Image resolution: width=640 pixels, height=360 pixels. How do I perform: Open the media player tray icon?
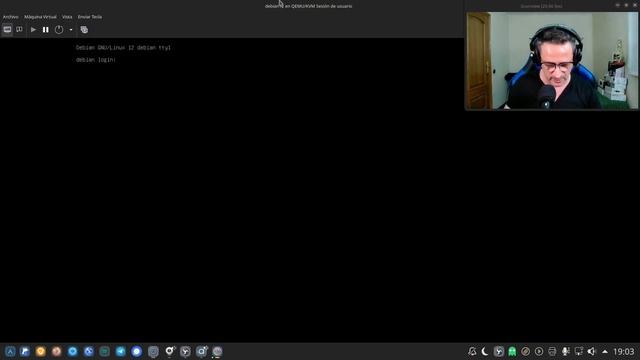pos(539,351)
